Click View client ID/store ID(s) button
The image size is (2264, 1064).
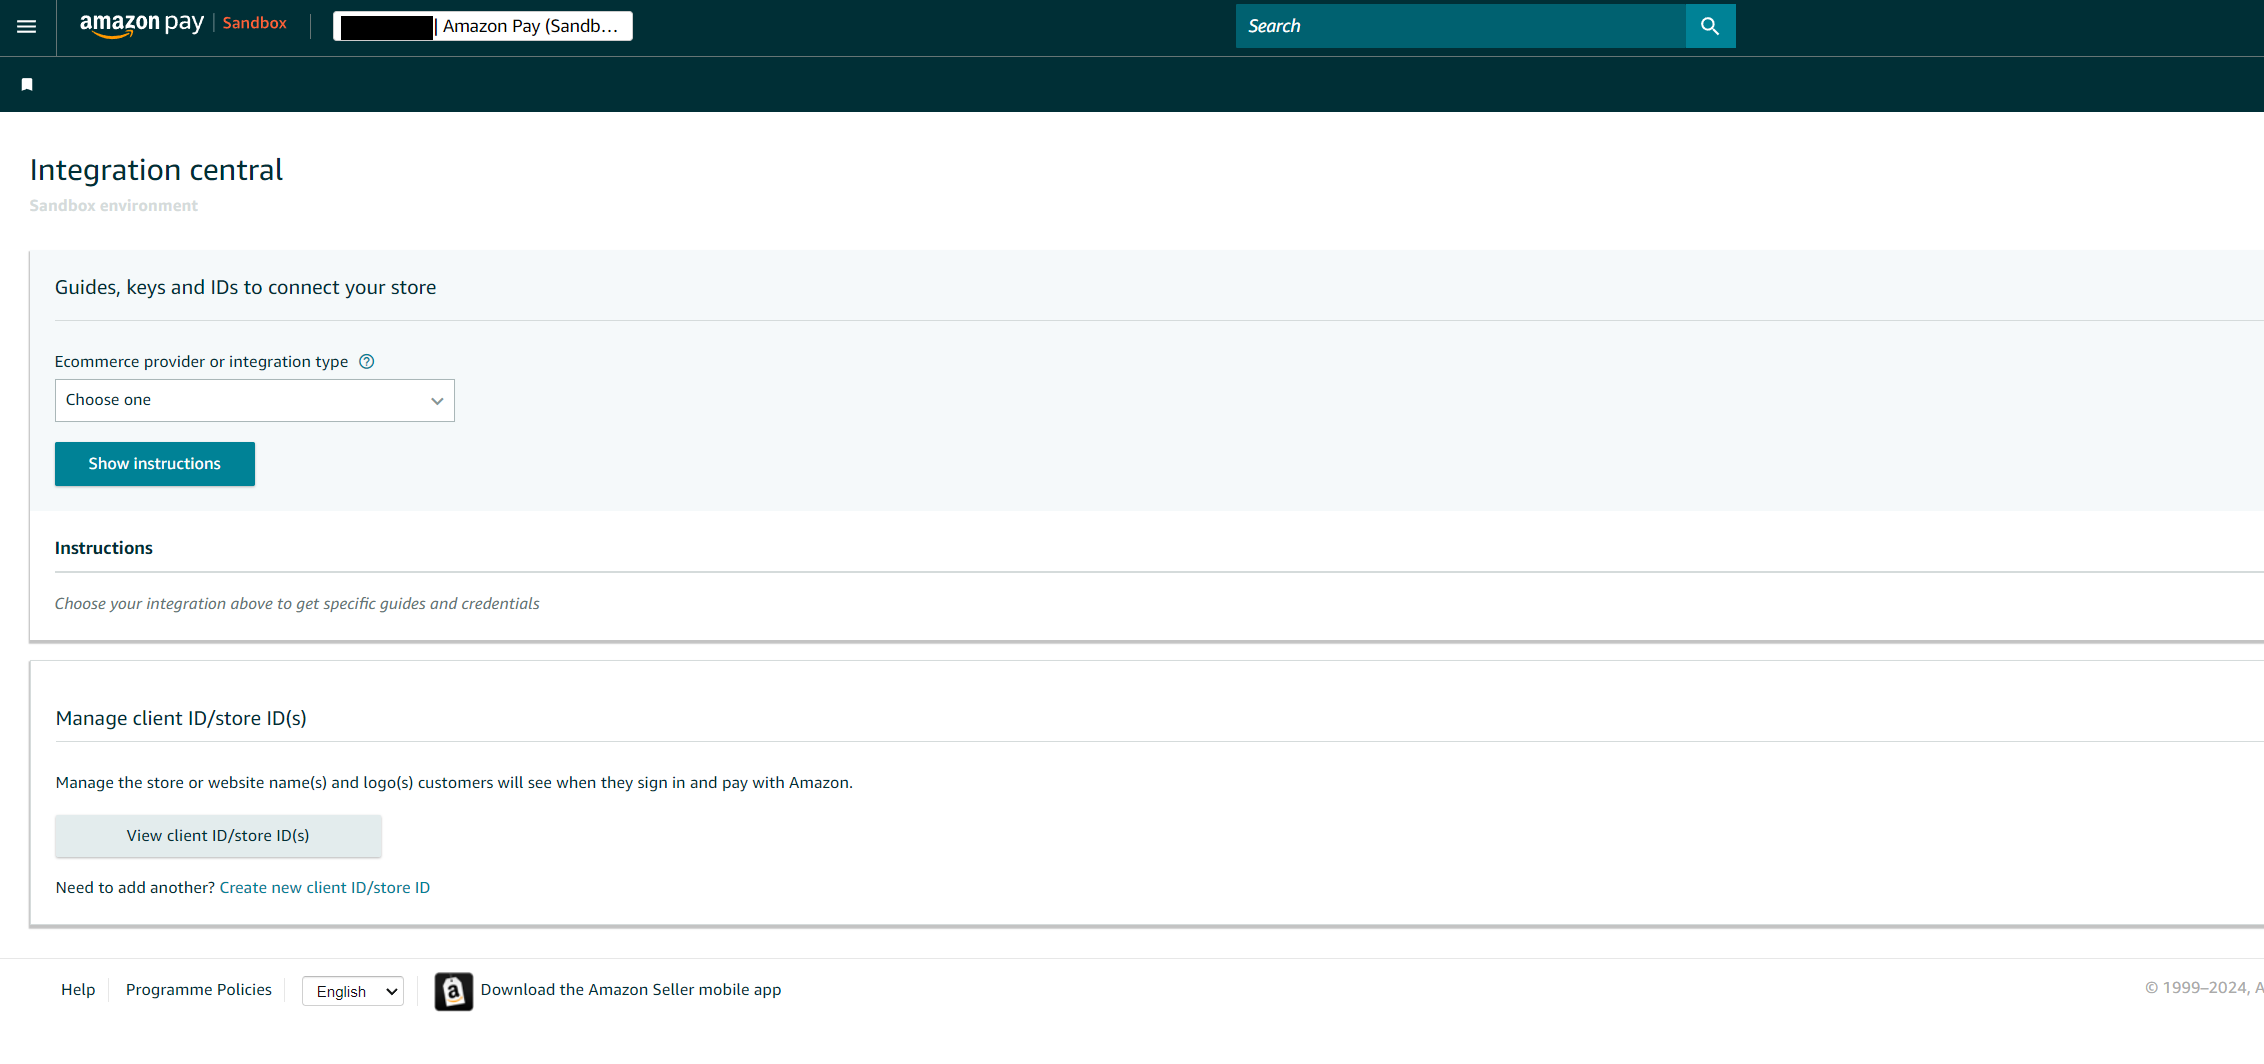pos(218,836)
